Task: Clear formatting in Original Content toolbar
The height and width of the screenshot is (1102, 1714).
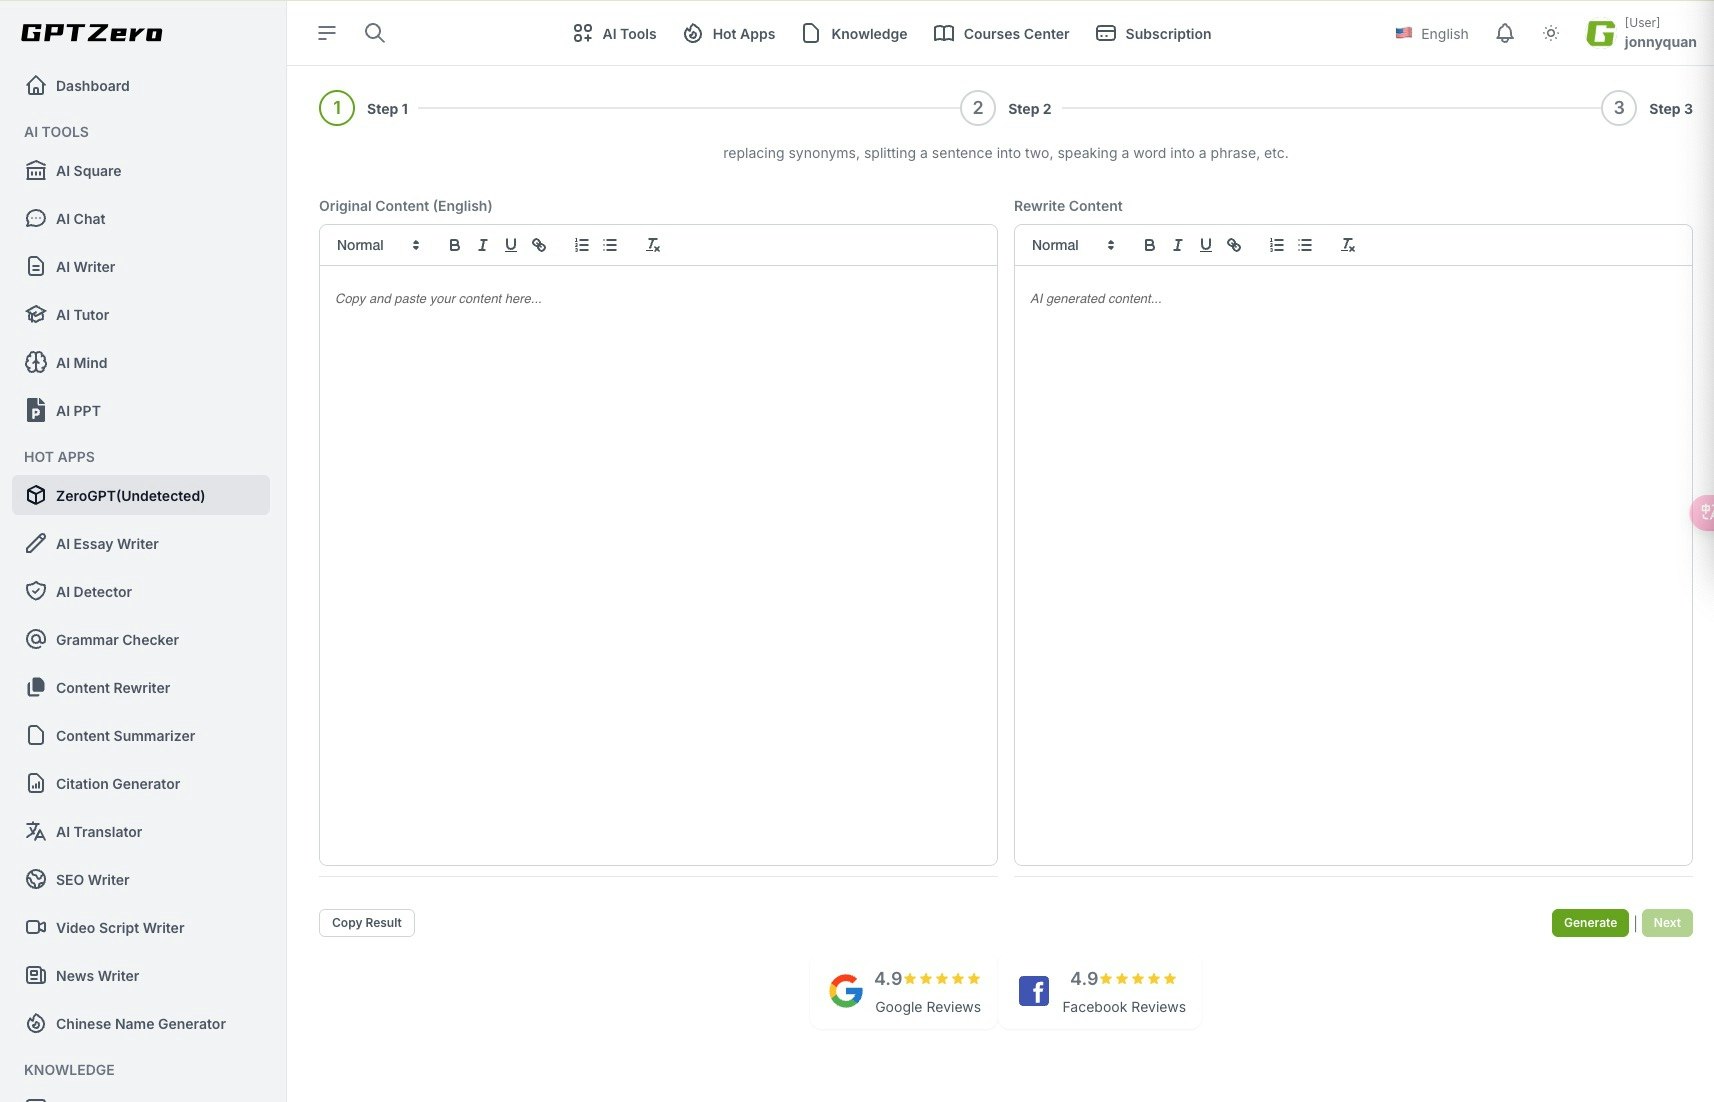Action: (653, 245)
